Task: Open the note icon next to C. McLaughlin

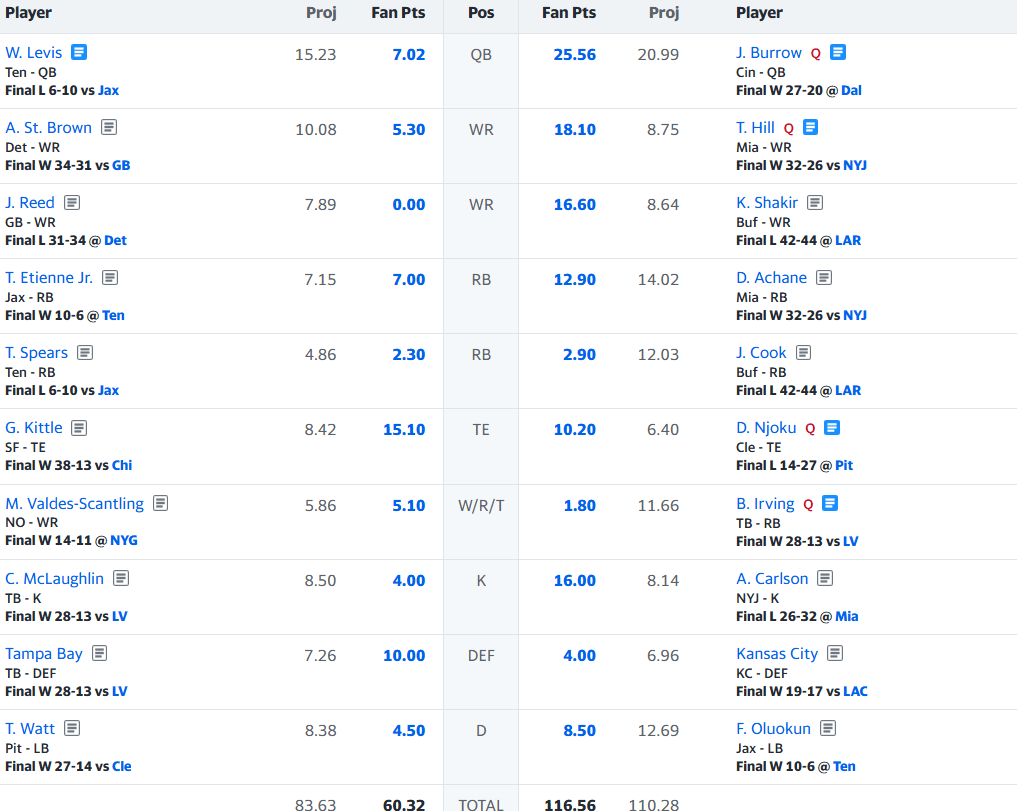Action: pos(121,578)
